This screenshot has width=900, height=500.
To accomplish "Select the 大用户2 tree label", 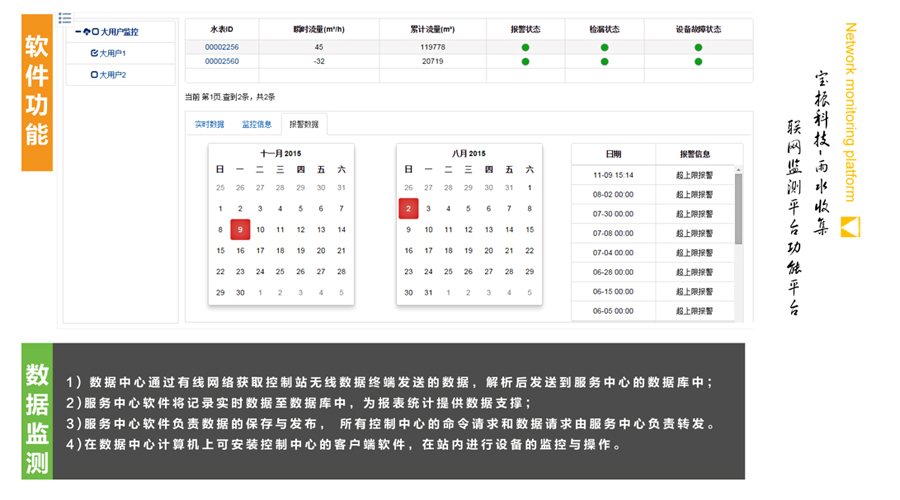I will click(112, 75).
